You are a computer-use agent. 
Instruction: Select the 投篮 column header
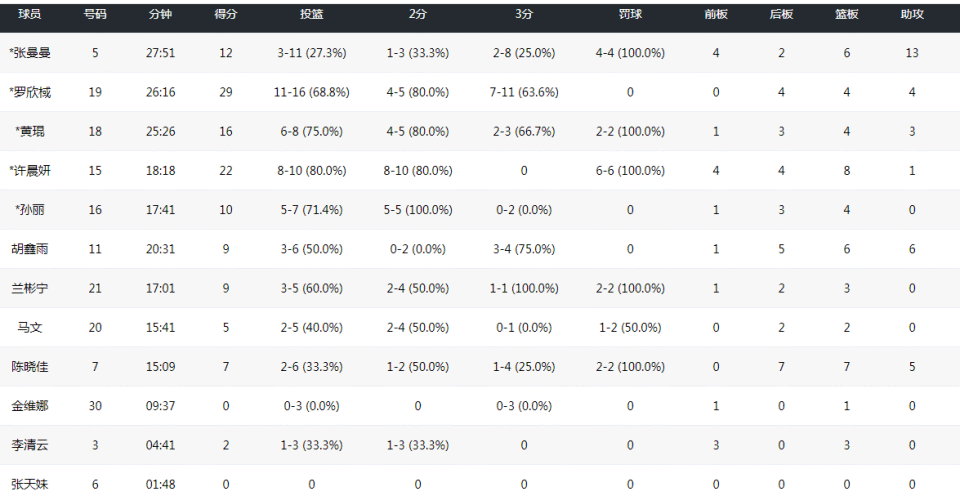[x=311, y=16]
